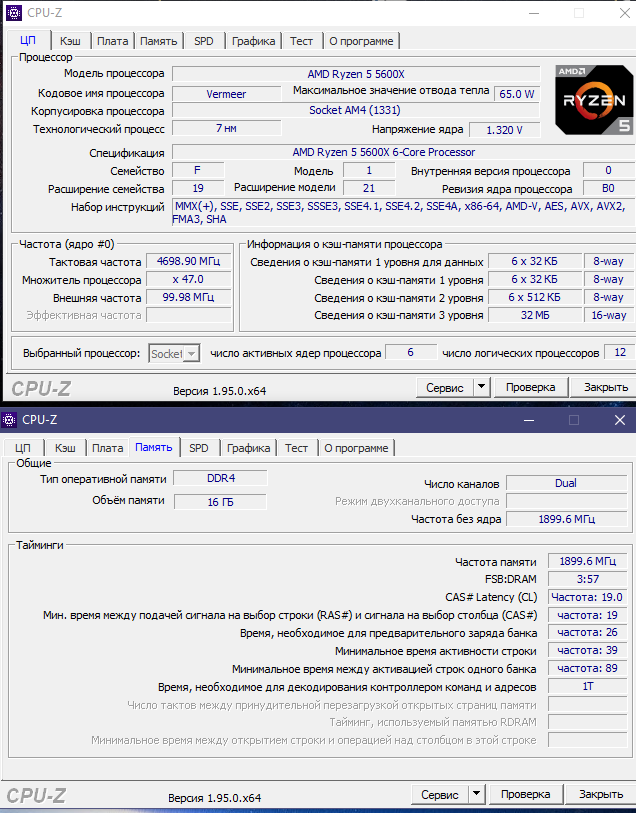Image resolution: width=636 pixels, height=813 pixels.
Task: Select the Память tab in the upper window
Action: (x=159, y=41)
